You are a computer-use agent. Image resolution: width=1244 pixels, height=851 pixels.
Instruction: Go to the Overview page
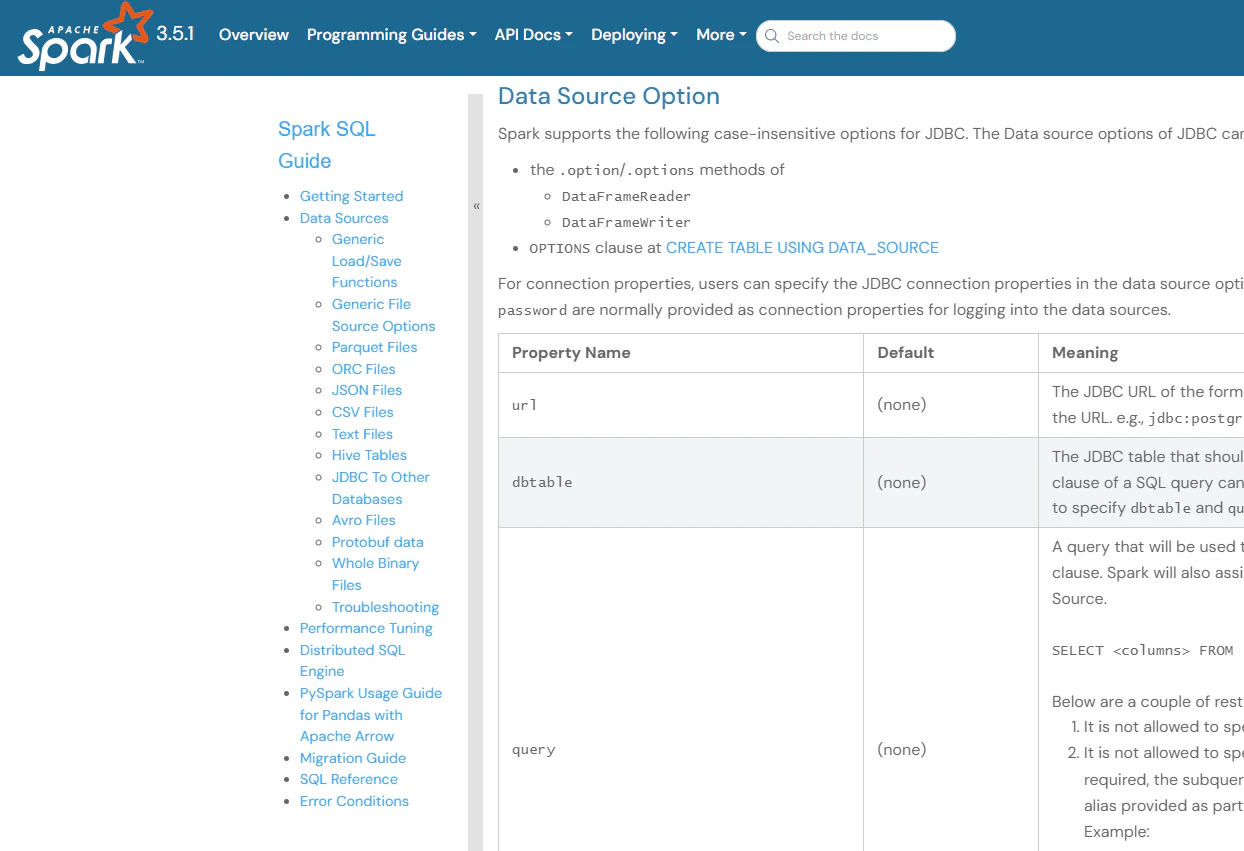254,35
